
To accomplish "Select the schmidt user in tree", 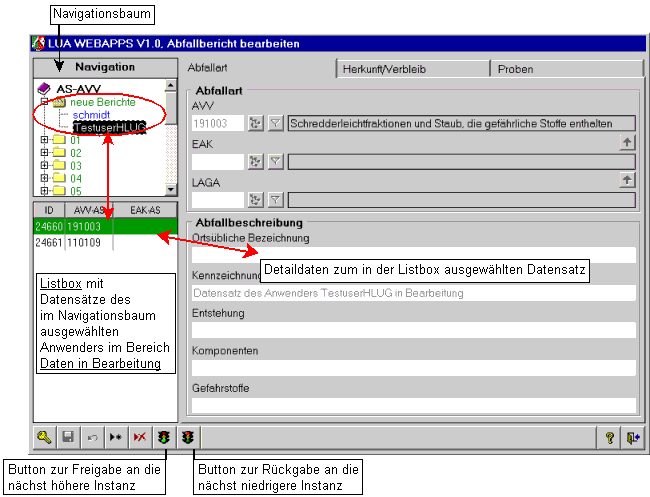I will point(93,115).
